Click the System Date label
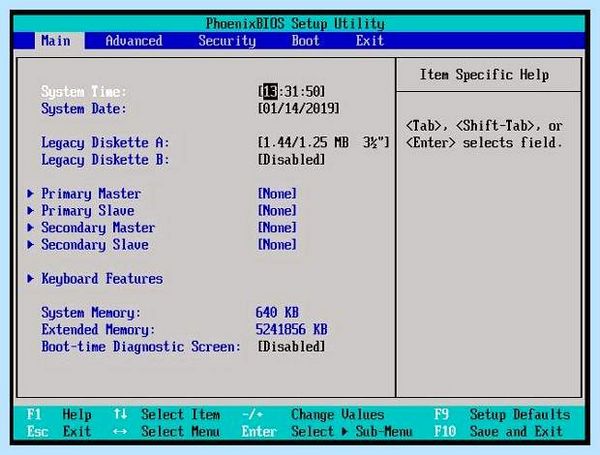 coord(83,109)
